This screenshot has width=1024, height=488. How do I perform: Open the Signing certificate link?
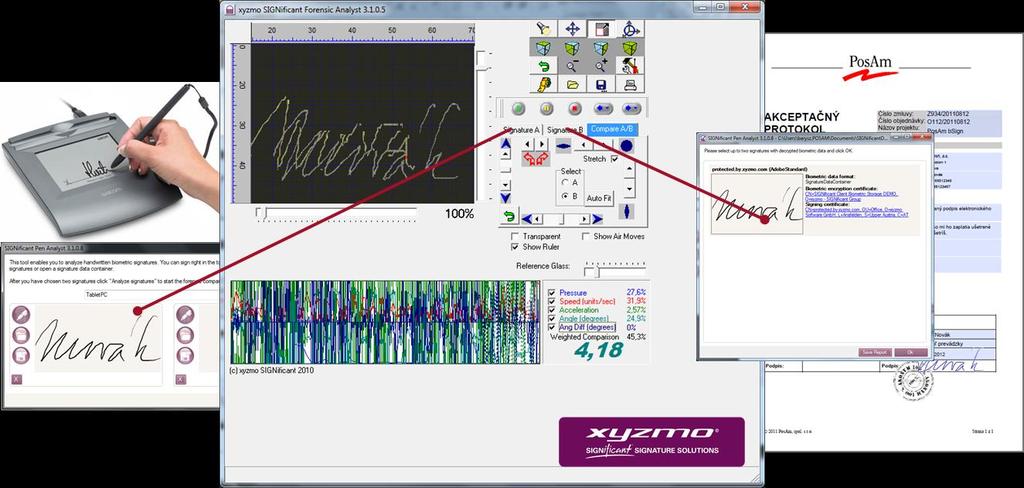pyautogui.click(x=857, y=212)
